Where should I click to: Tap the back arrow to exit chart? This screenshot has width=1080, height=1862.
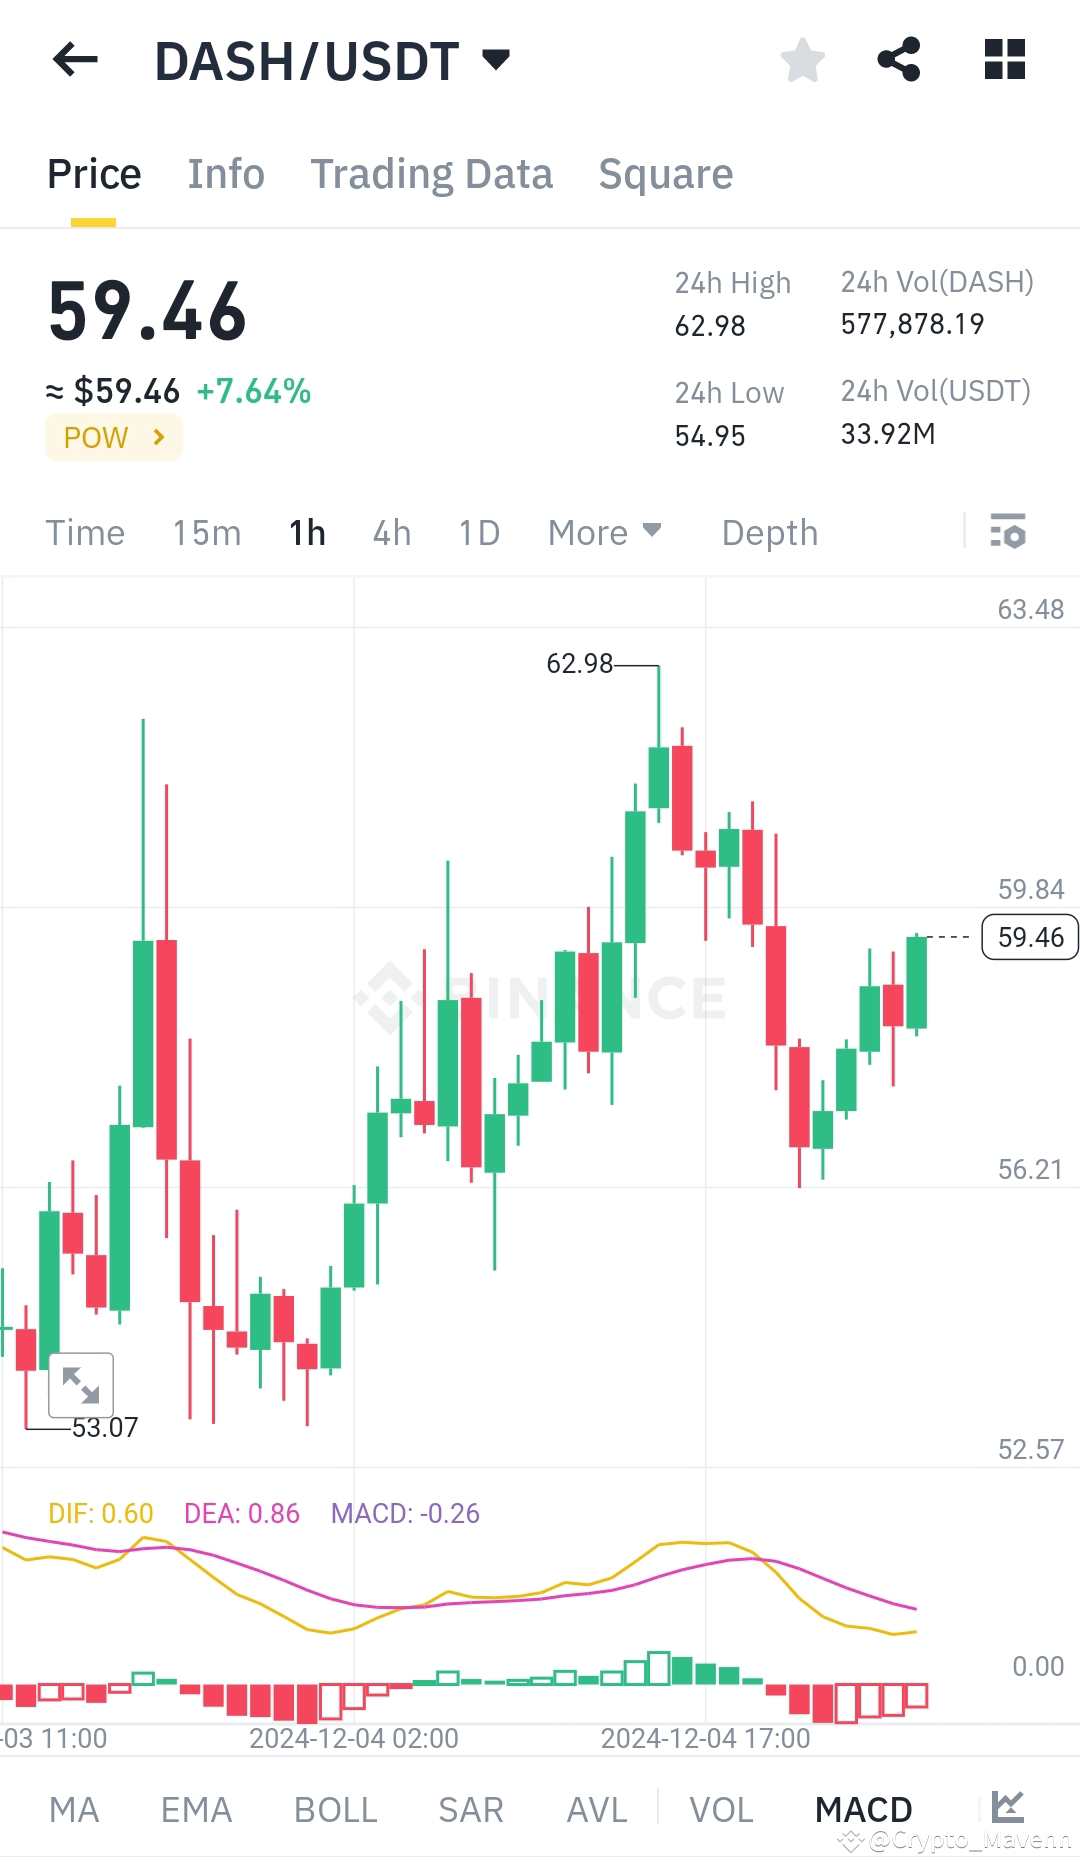(x=75, y=60)
